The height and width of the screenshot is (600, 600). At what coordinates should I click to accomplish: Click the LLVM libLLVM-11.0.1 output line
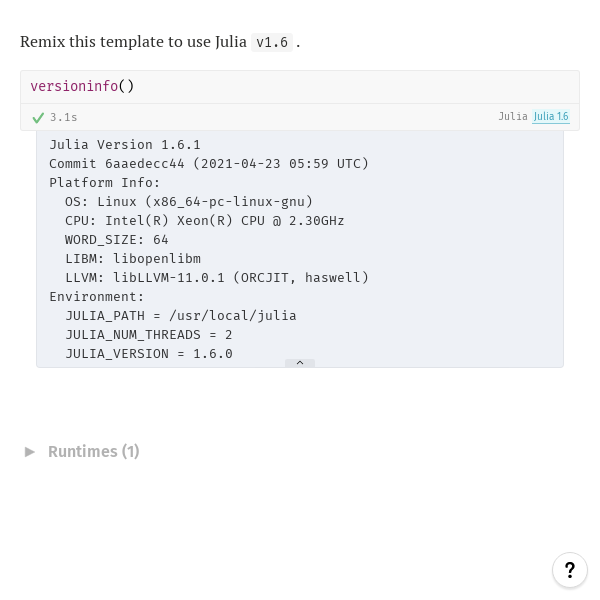point(217,277)
